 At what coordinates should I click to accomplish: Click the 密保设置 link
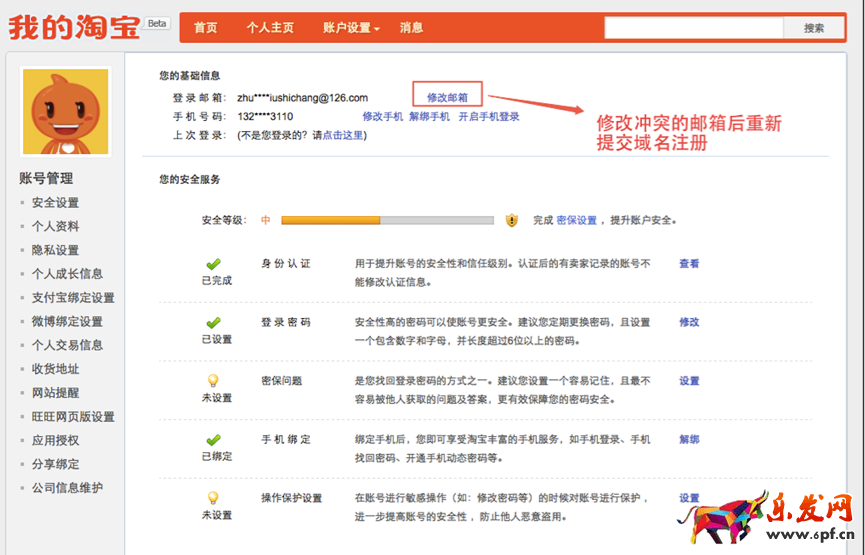(x=576, y=220)
